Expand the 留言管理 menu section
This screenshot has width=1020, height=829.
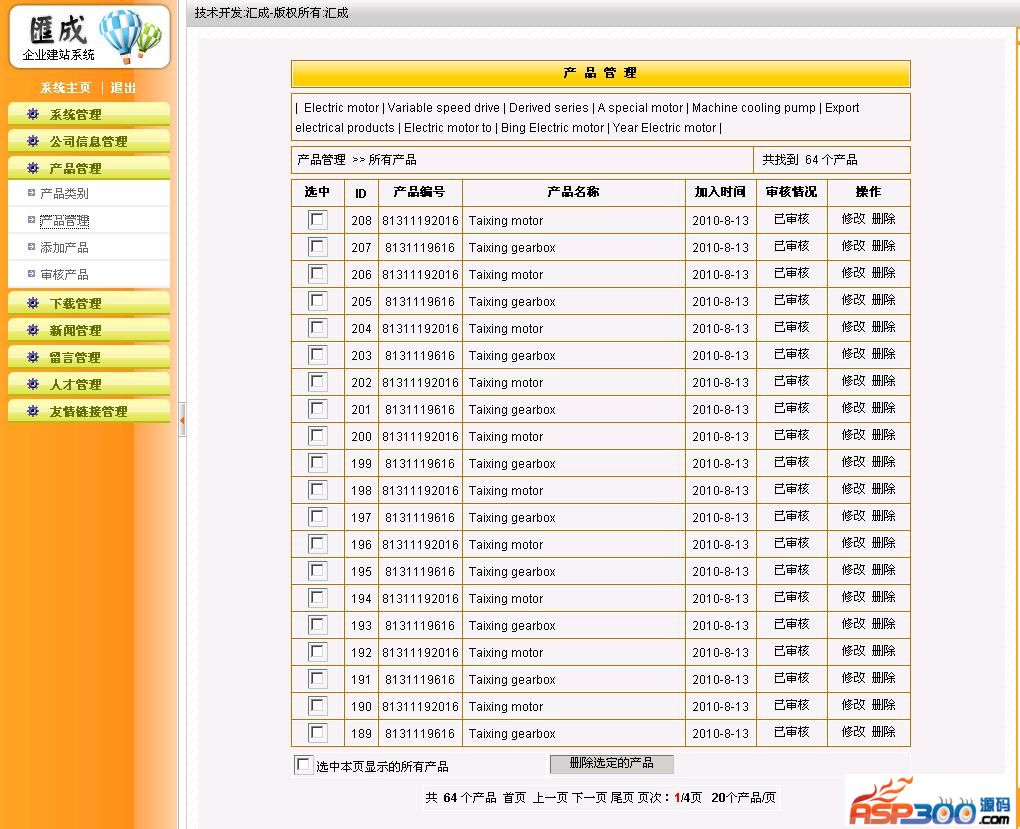(88, 357)
